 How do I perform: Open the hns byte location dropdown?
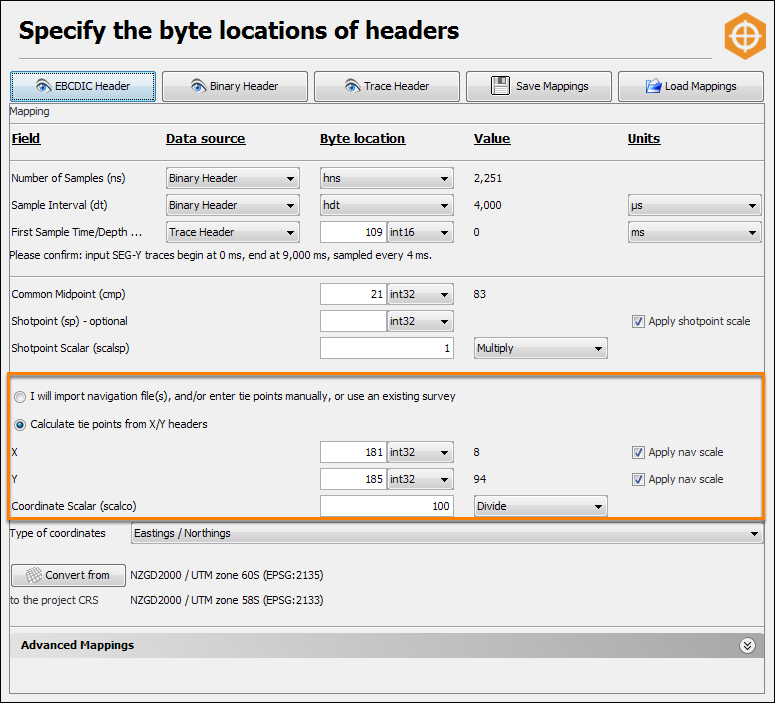387,178
